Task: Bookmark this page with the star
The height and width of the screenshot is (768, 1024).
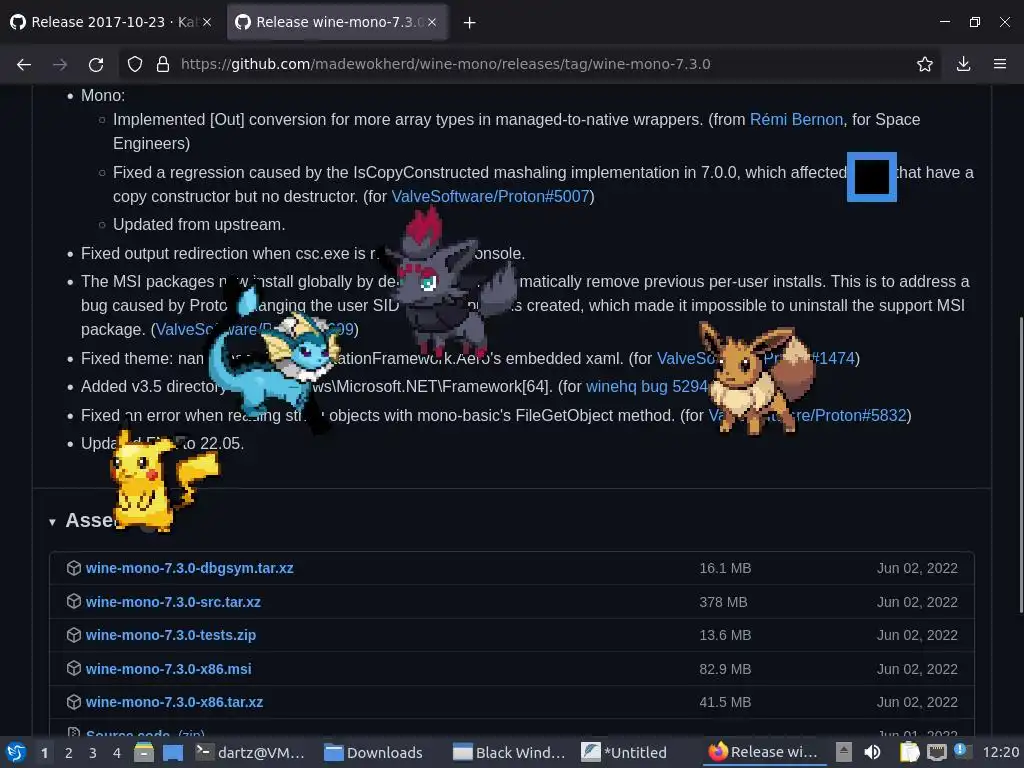Action: pos(925,64)
